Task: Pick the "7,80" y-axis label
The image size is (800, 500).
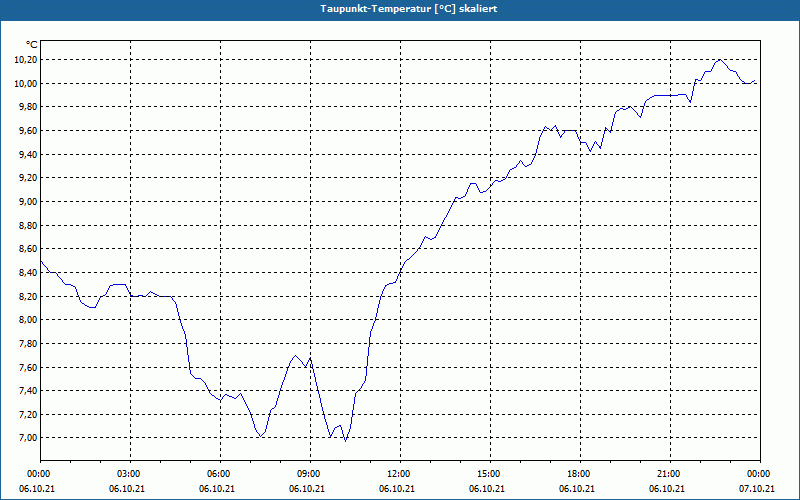Action: point(28,343)
